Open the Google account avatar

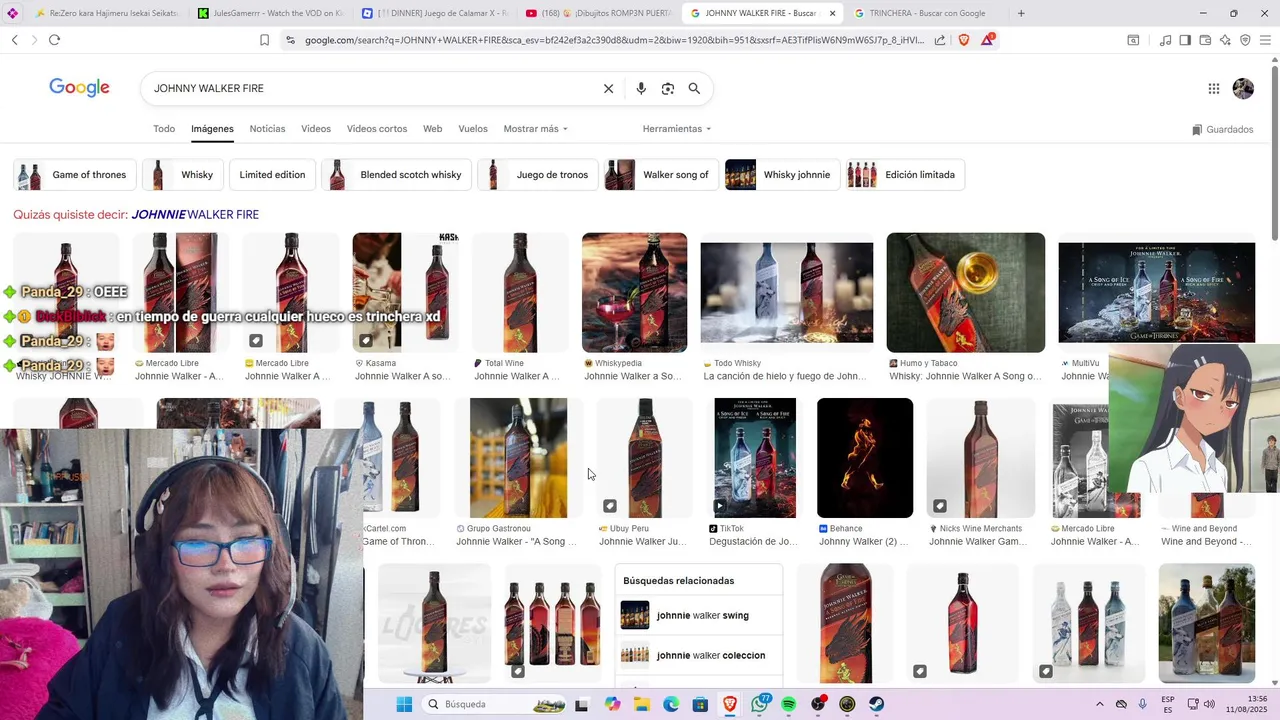1243,89
